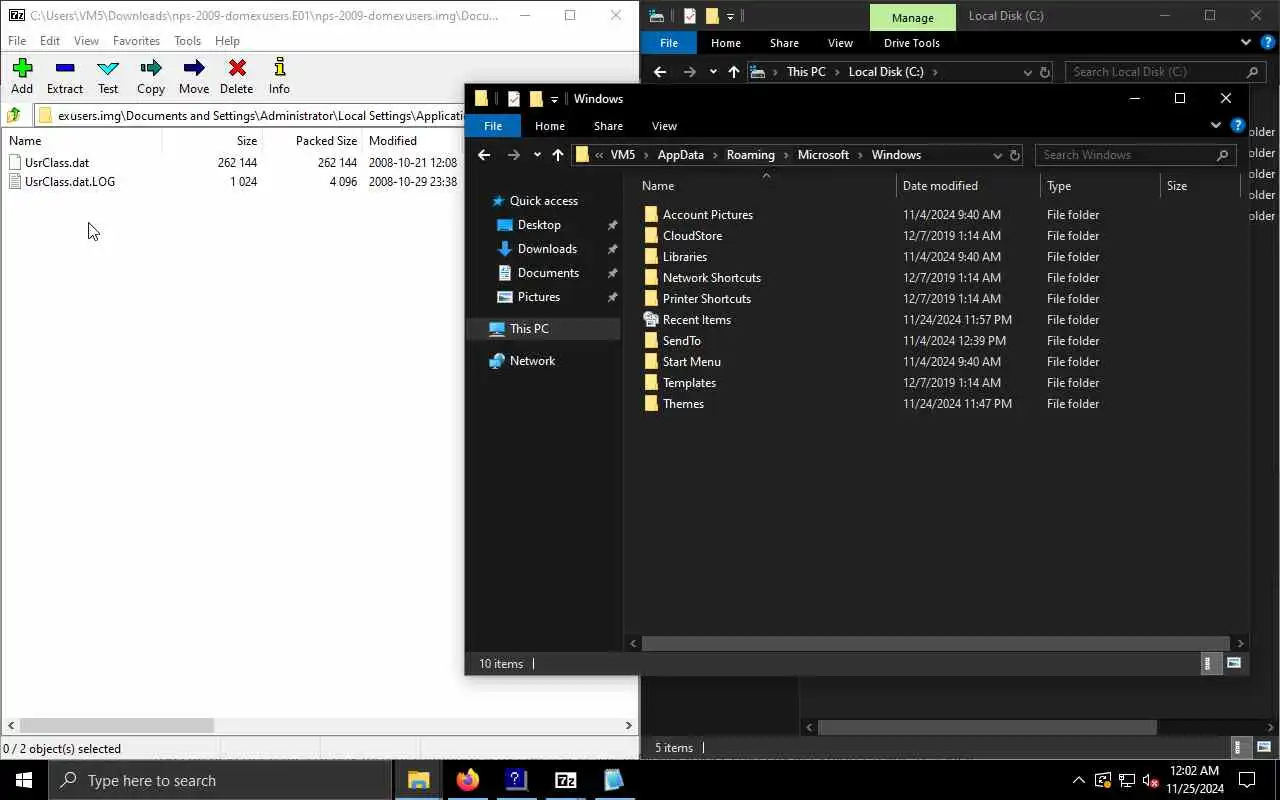1280x800 pixels.
Task: Refresh the Windows folder view
Action: [1015, 155]
